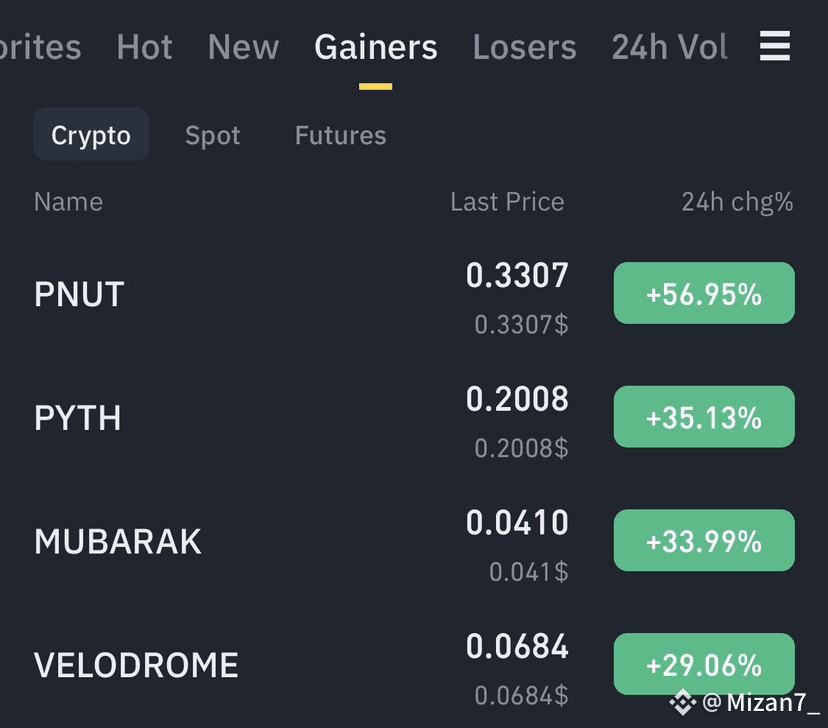Open the hamburger menu icon
Viewport: 828px width, 728px height.
(x=775, y=46)
